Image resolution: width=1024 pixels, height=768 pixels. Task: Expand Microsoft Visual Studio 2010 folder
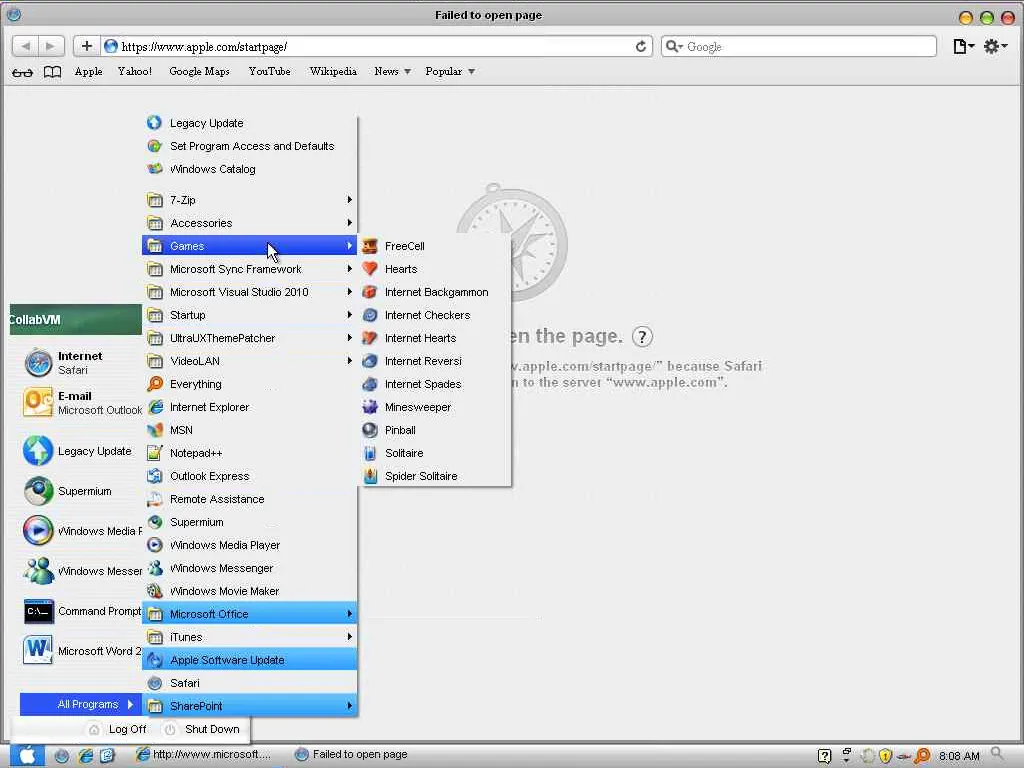249,292
